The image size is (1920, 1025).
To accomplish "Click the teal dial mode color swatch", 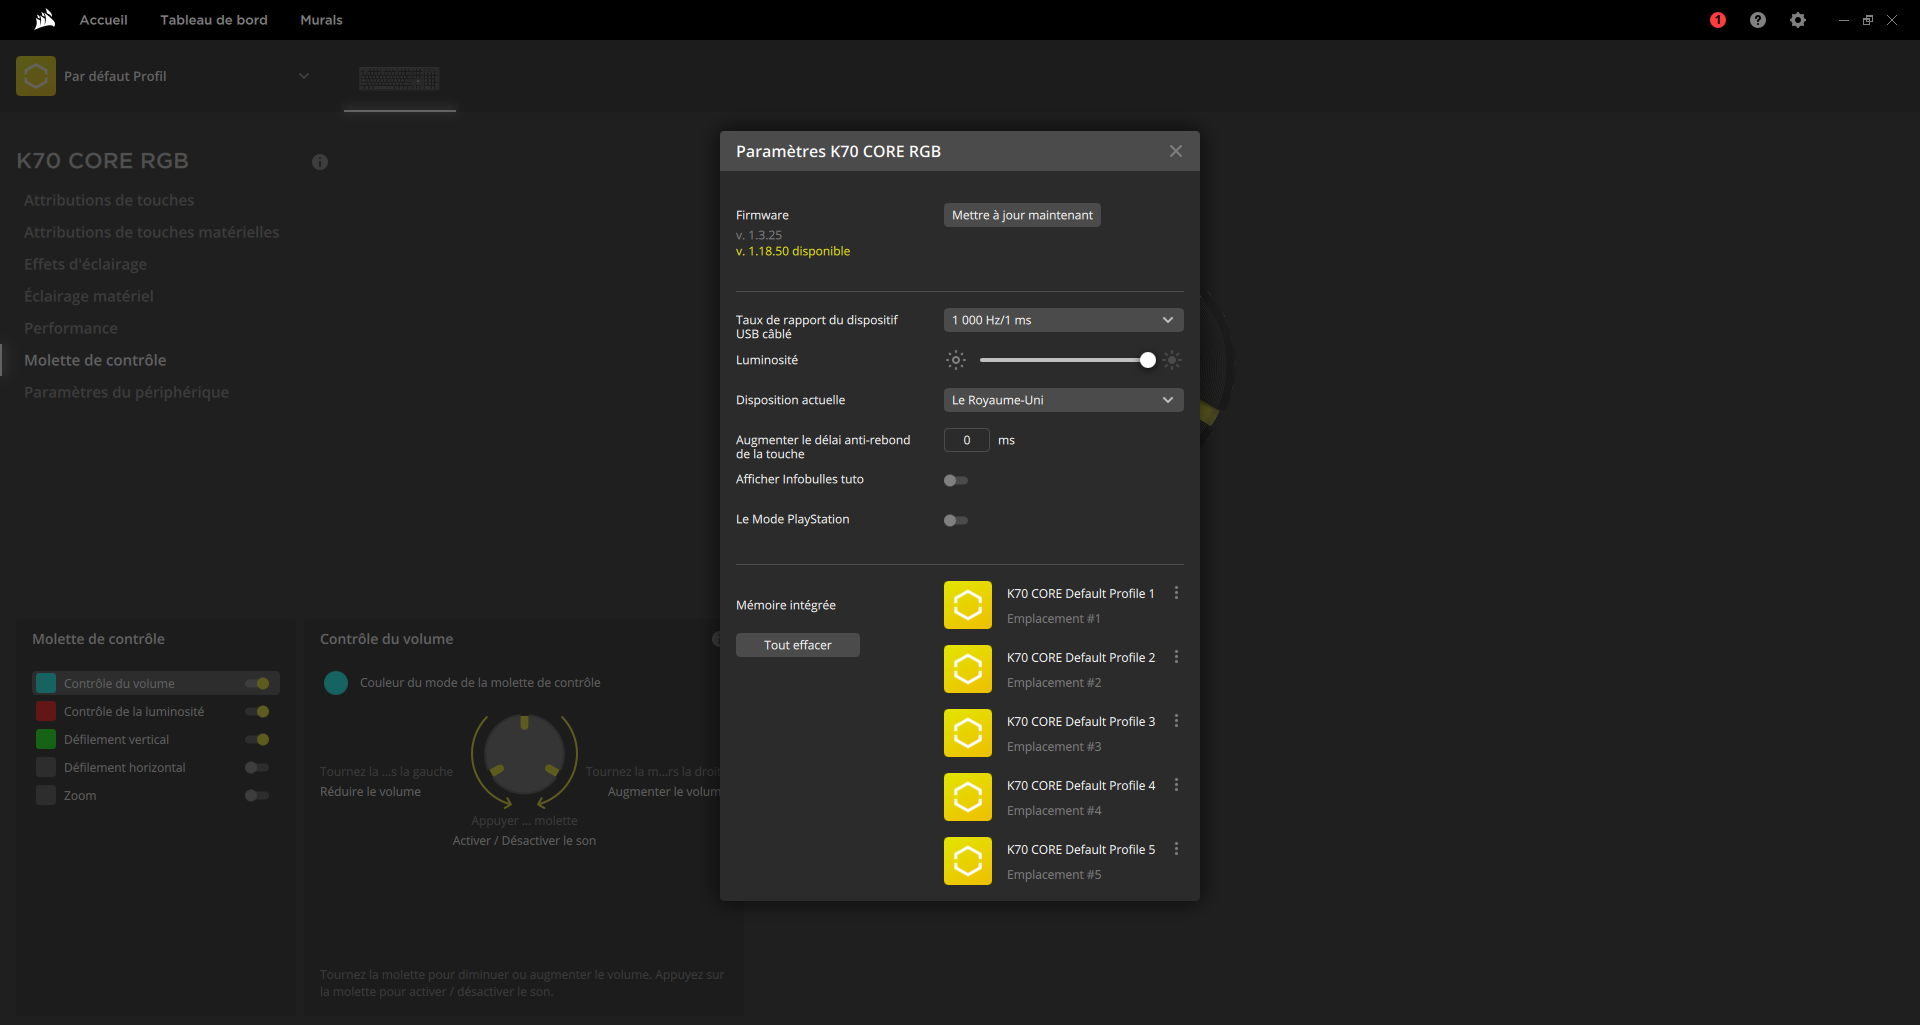I will (336, 683).
